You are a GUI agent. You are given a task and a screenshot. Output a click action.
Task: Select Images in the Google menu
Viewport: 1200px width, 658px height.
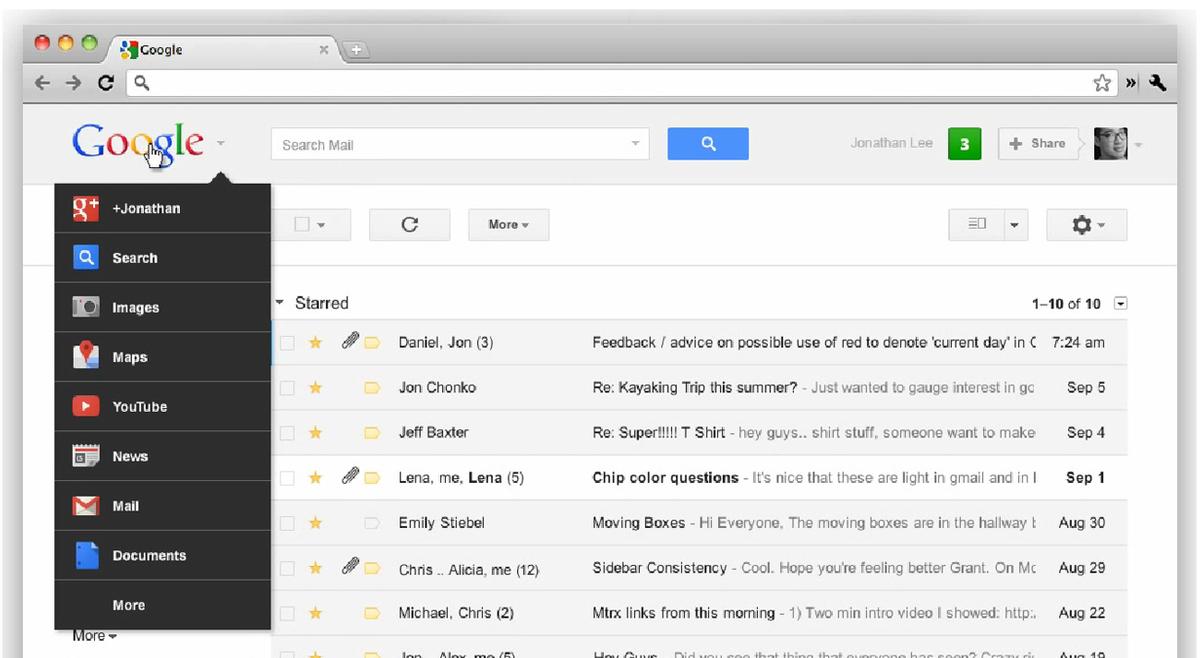coord(162,308)
